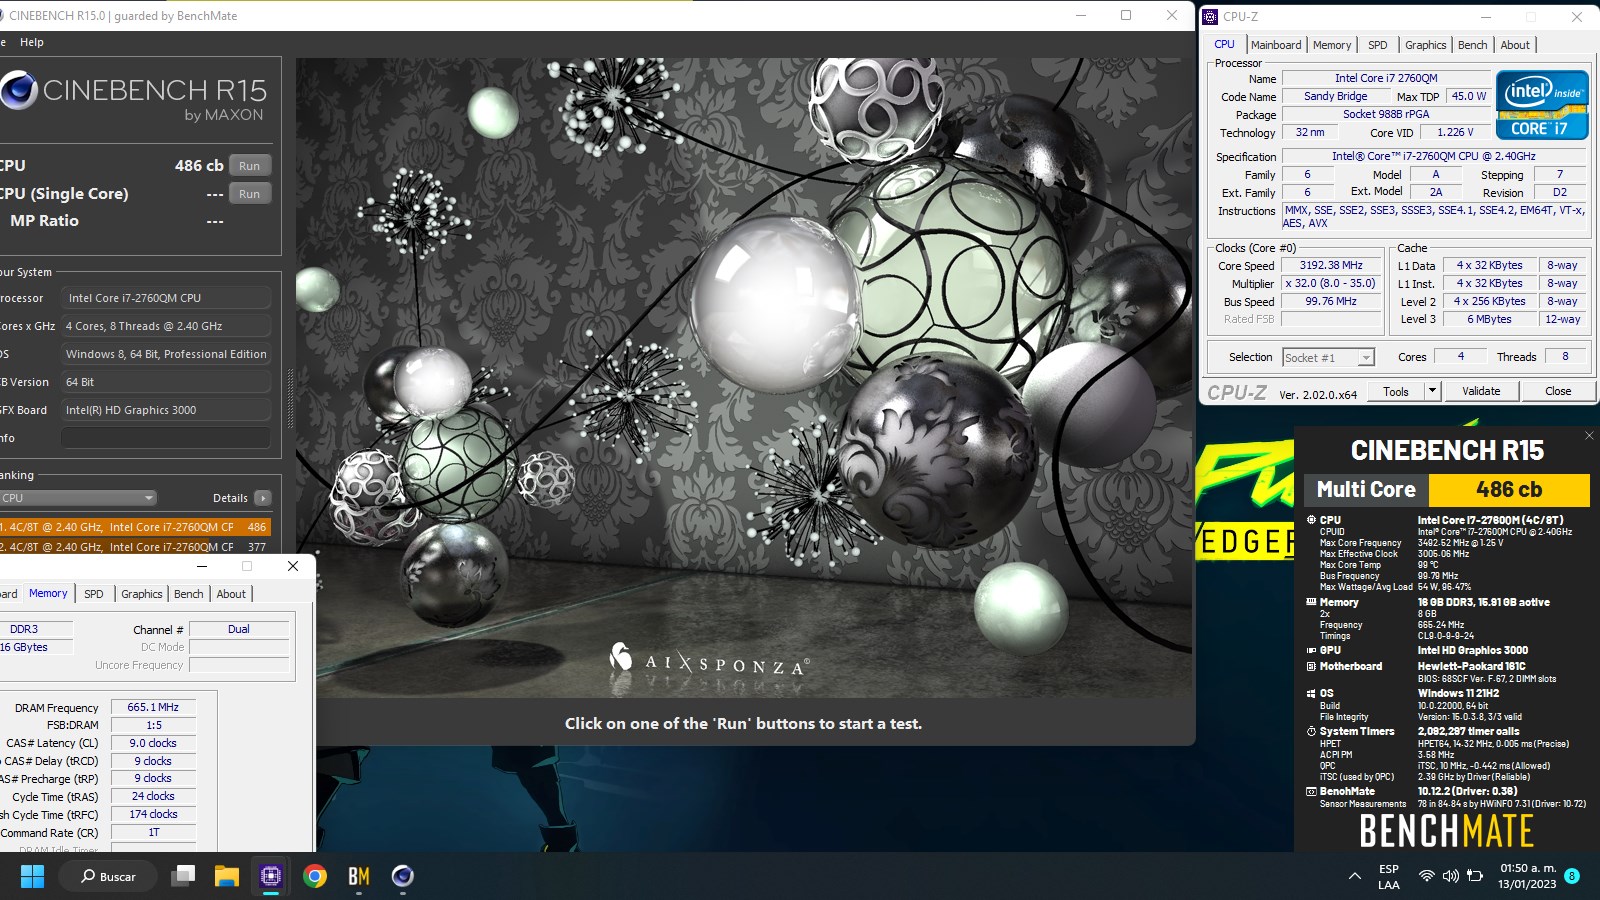
Task: Click the Buscar search box on the taskbar
Action: (109, 876)
